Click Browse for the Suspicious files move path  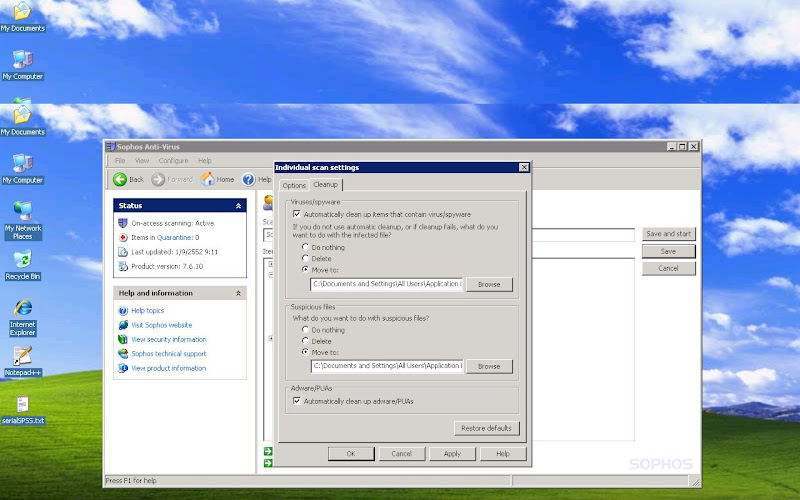(x=489, y=366)
